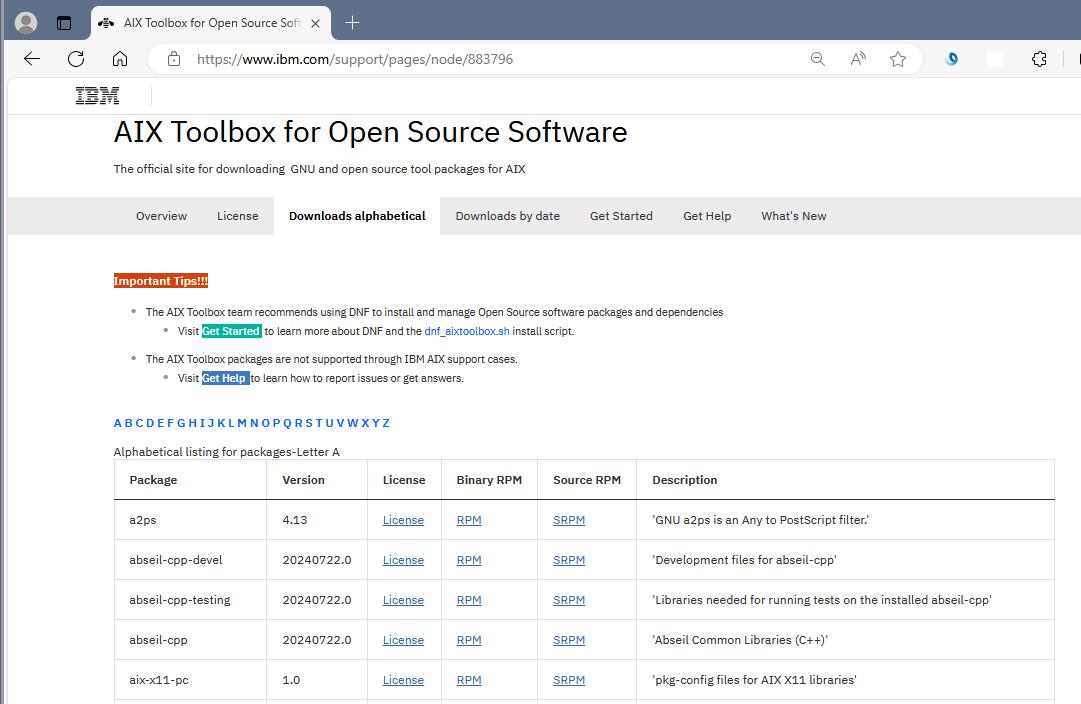Open the License link for aix-x11-pc

coord(403,680)
